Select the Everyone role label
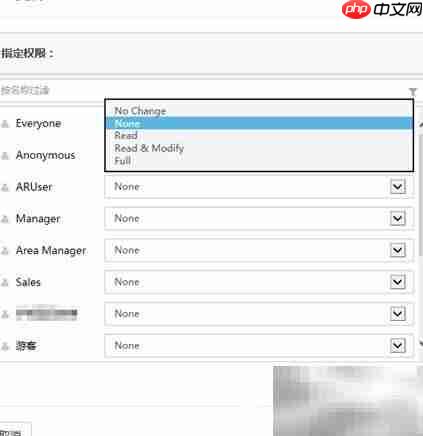Viewport: 423px width, 436px height. coord(38,124)
